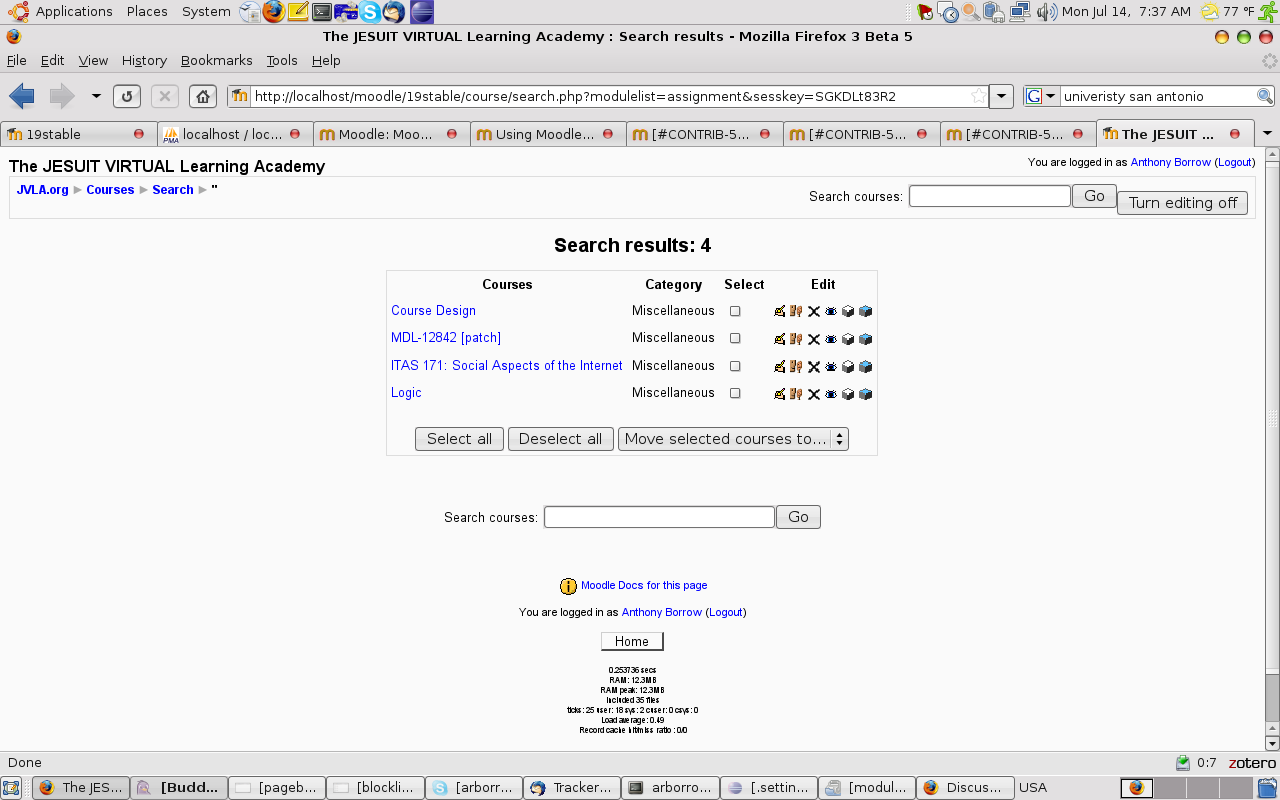Switch to the localhost phpMyAdmin tab

[235, 134]
